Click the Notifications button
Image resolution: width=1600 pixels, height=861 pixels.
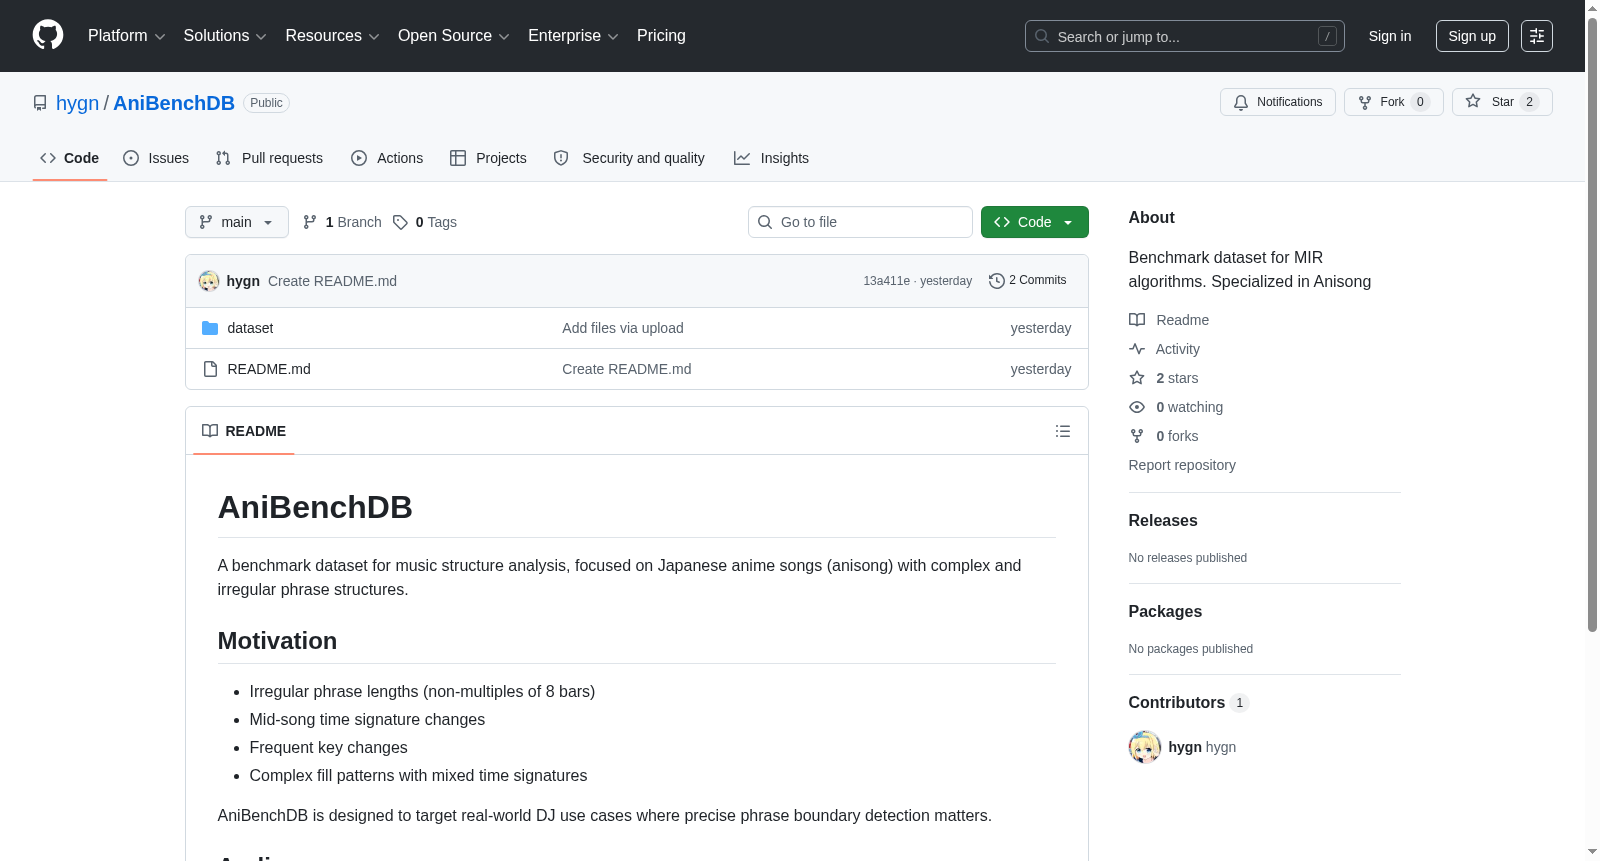tap(1278, 102)
